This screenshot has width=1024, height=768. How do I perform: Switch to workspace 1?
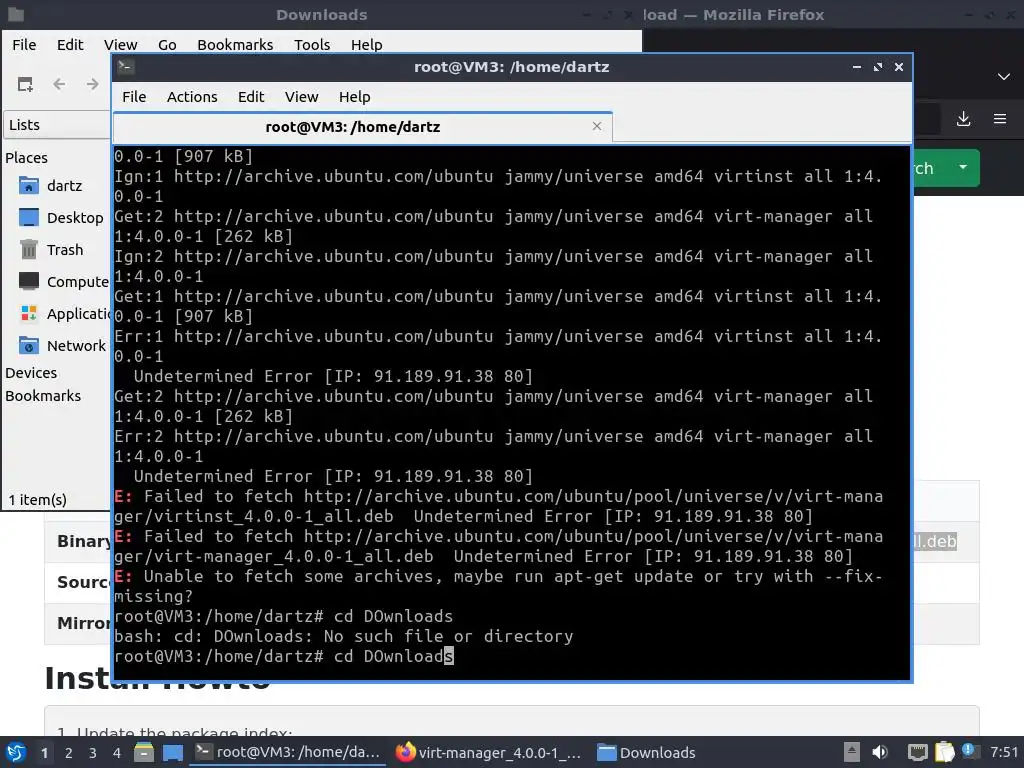click(x=44, y=753)
